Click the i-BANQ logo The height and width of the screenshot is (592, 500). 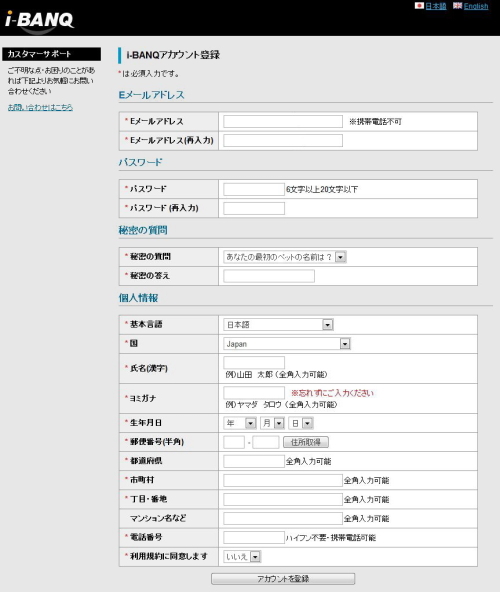(x=39, y=21)
